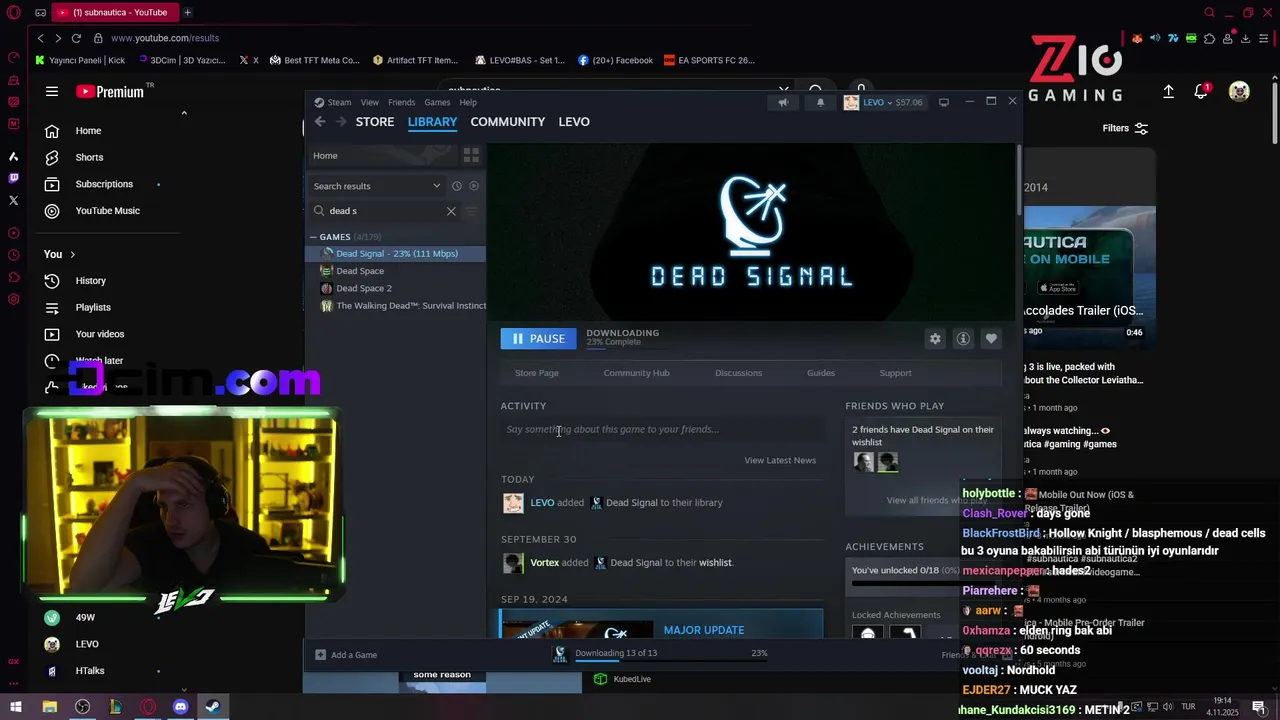Open Yayıncı Paneli Kick bookmark

[81, 60]
